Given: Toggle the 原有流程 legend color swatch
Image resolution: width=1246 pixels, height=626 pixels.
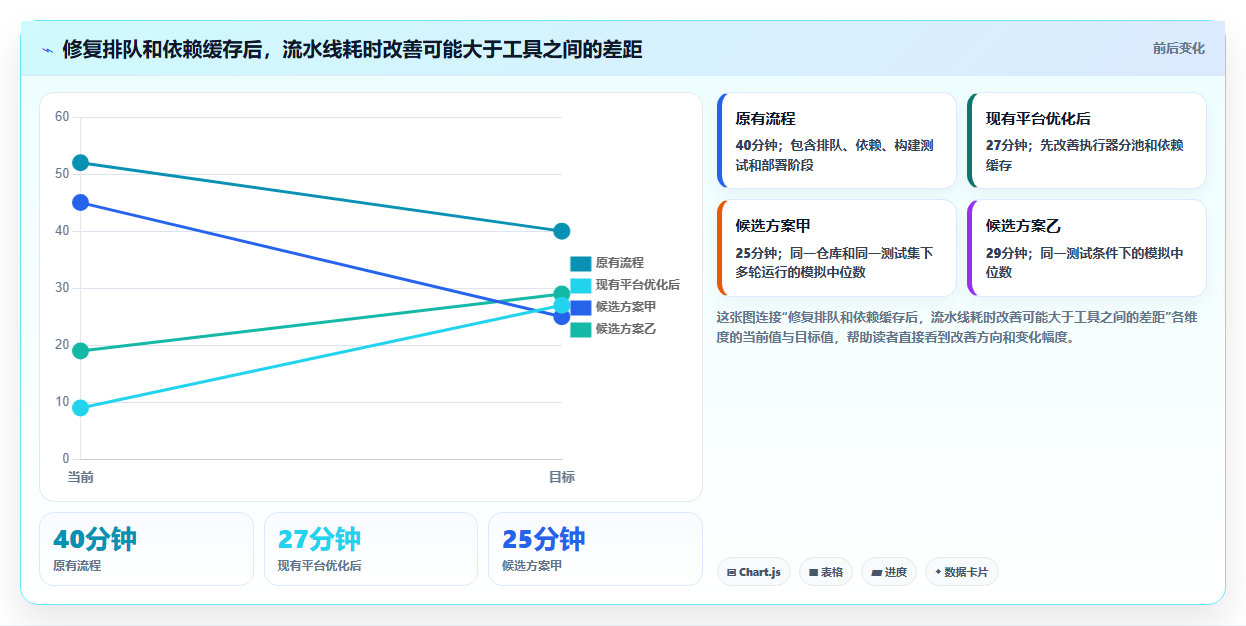Looking at the screenshot, I should (x=581, y=263).
